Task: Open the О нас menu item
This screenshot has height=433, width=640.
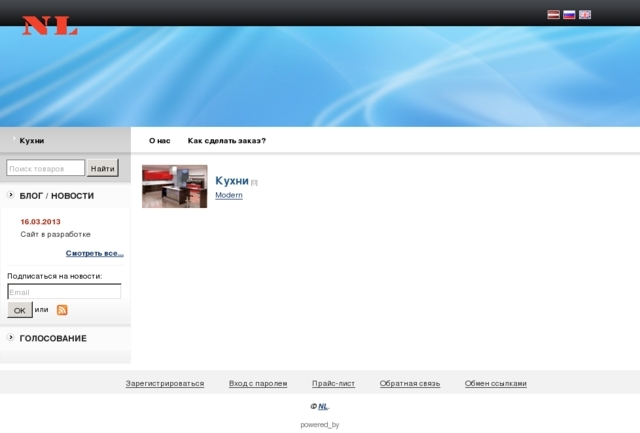Action: pos(159,141)
